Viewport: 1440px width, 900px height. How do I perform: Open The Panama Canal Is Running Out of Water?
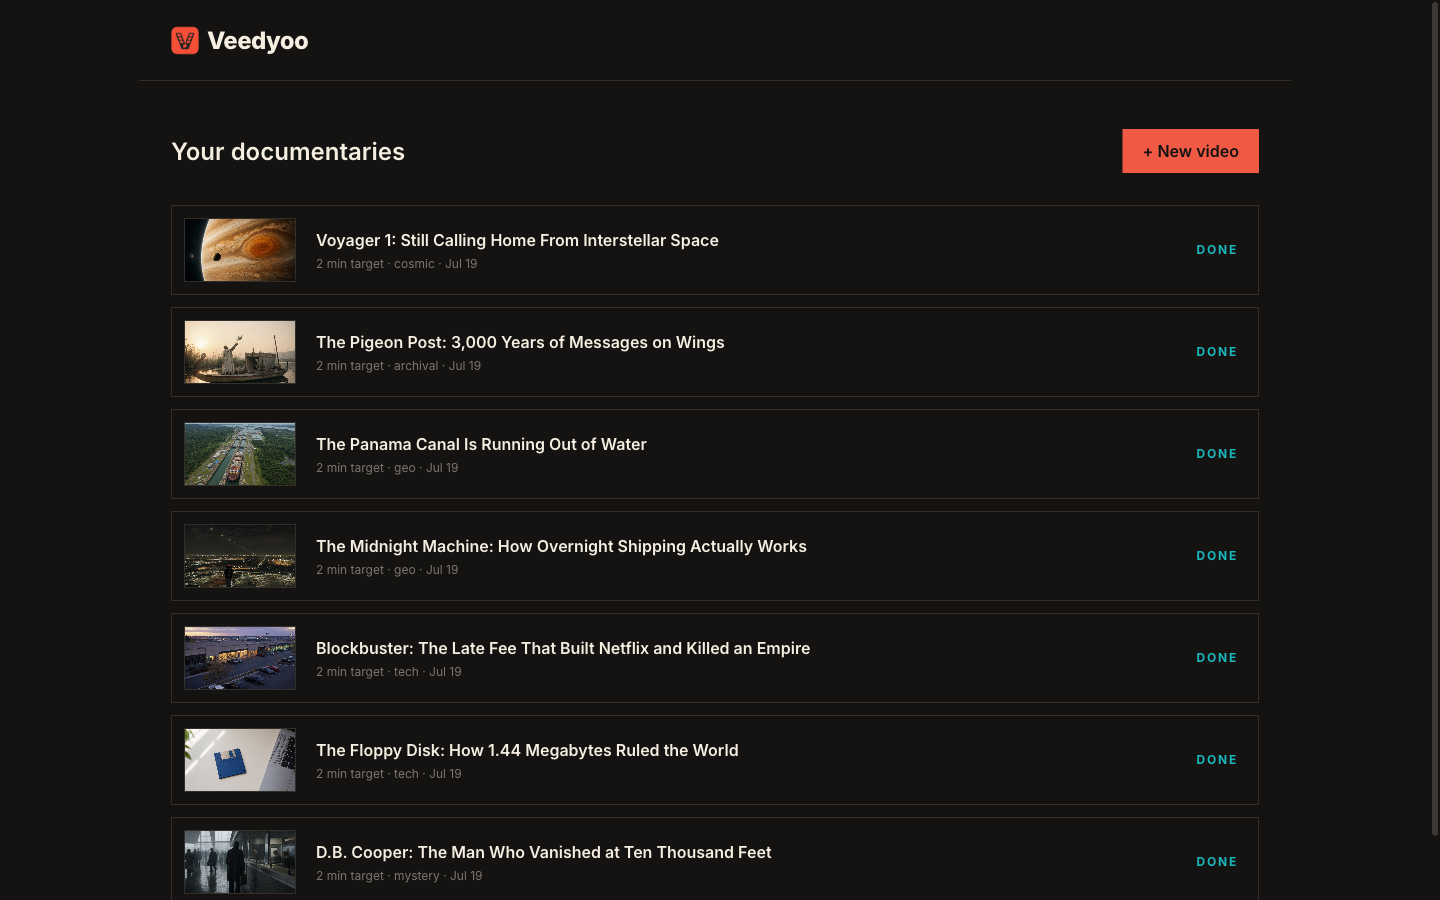click(x=481, y=444)
